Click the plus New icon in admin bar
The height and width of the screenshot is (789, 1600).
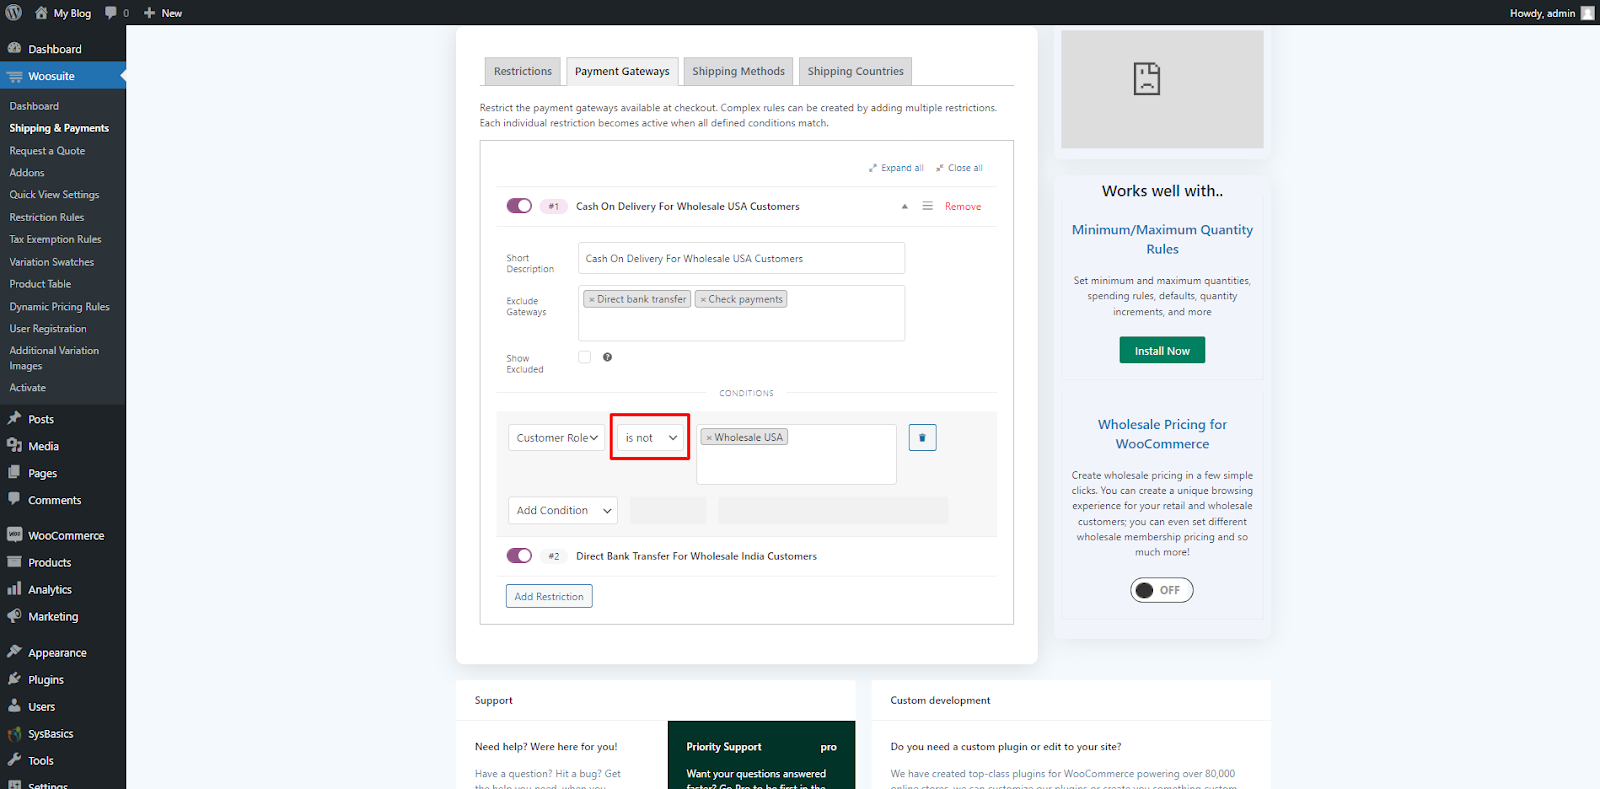[150, 13]
